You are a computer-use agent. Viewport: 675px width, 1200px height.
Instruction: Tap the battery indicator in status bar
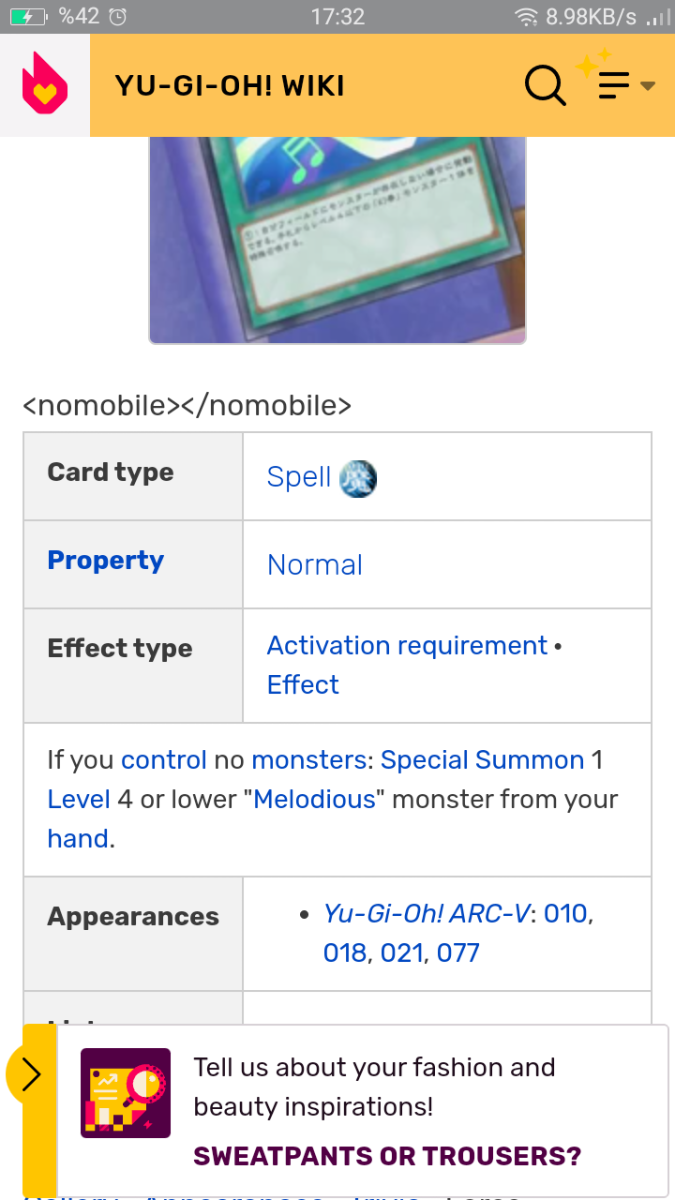click(28, 16)
